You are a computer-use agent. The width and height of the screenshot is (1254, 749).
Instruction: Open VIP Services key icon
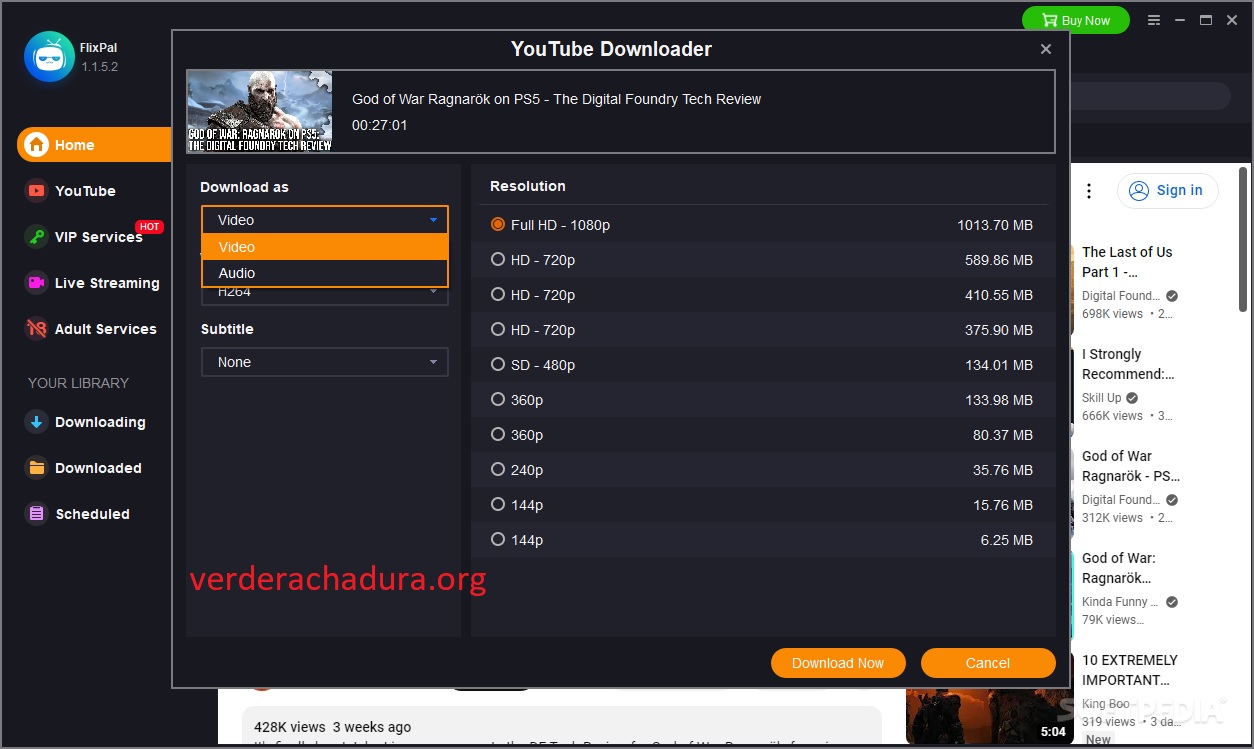click(37, 237)
